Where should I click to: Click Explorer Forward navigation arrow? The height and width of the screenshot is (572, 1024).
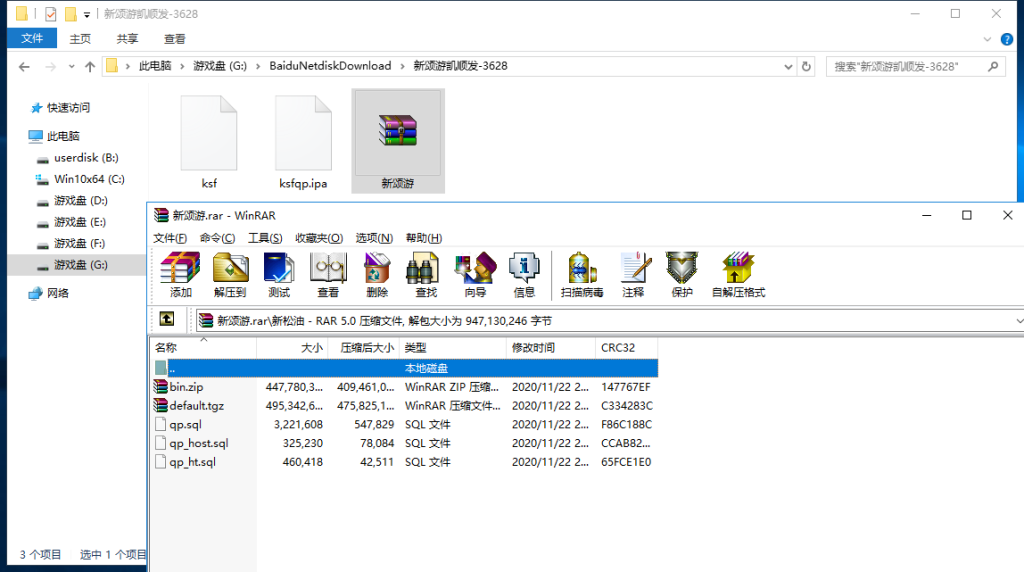[x=50, y=67]
